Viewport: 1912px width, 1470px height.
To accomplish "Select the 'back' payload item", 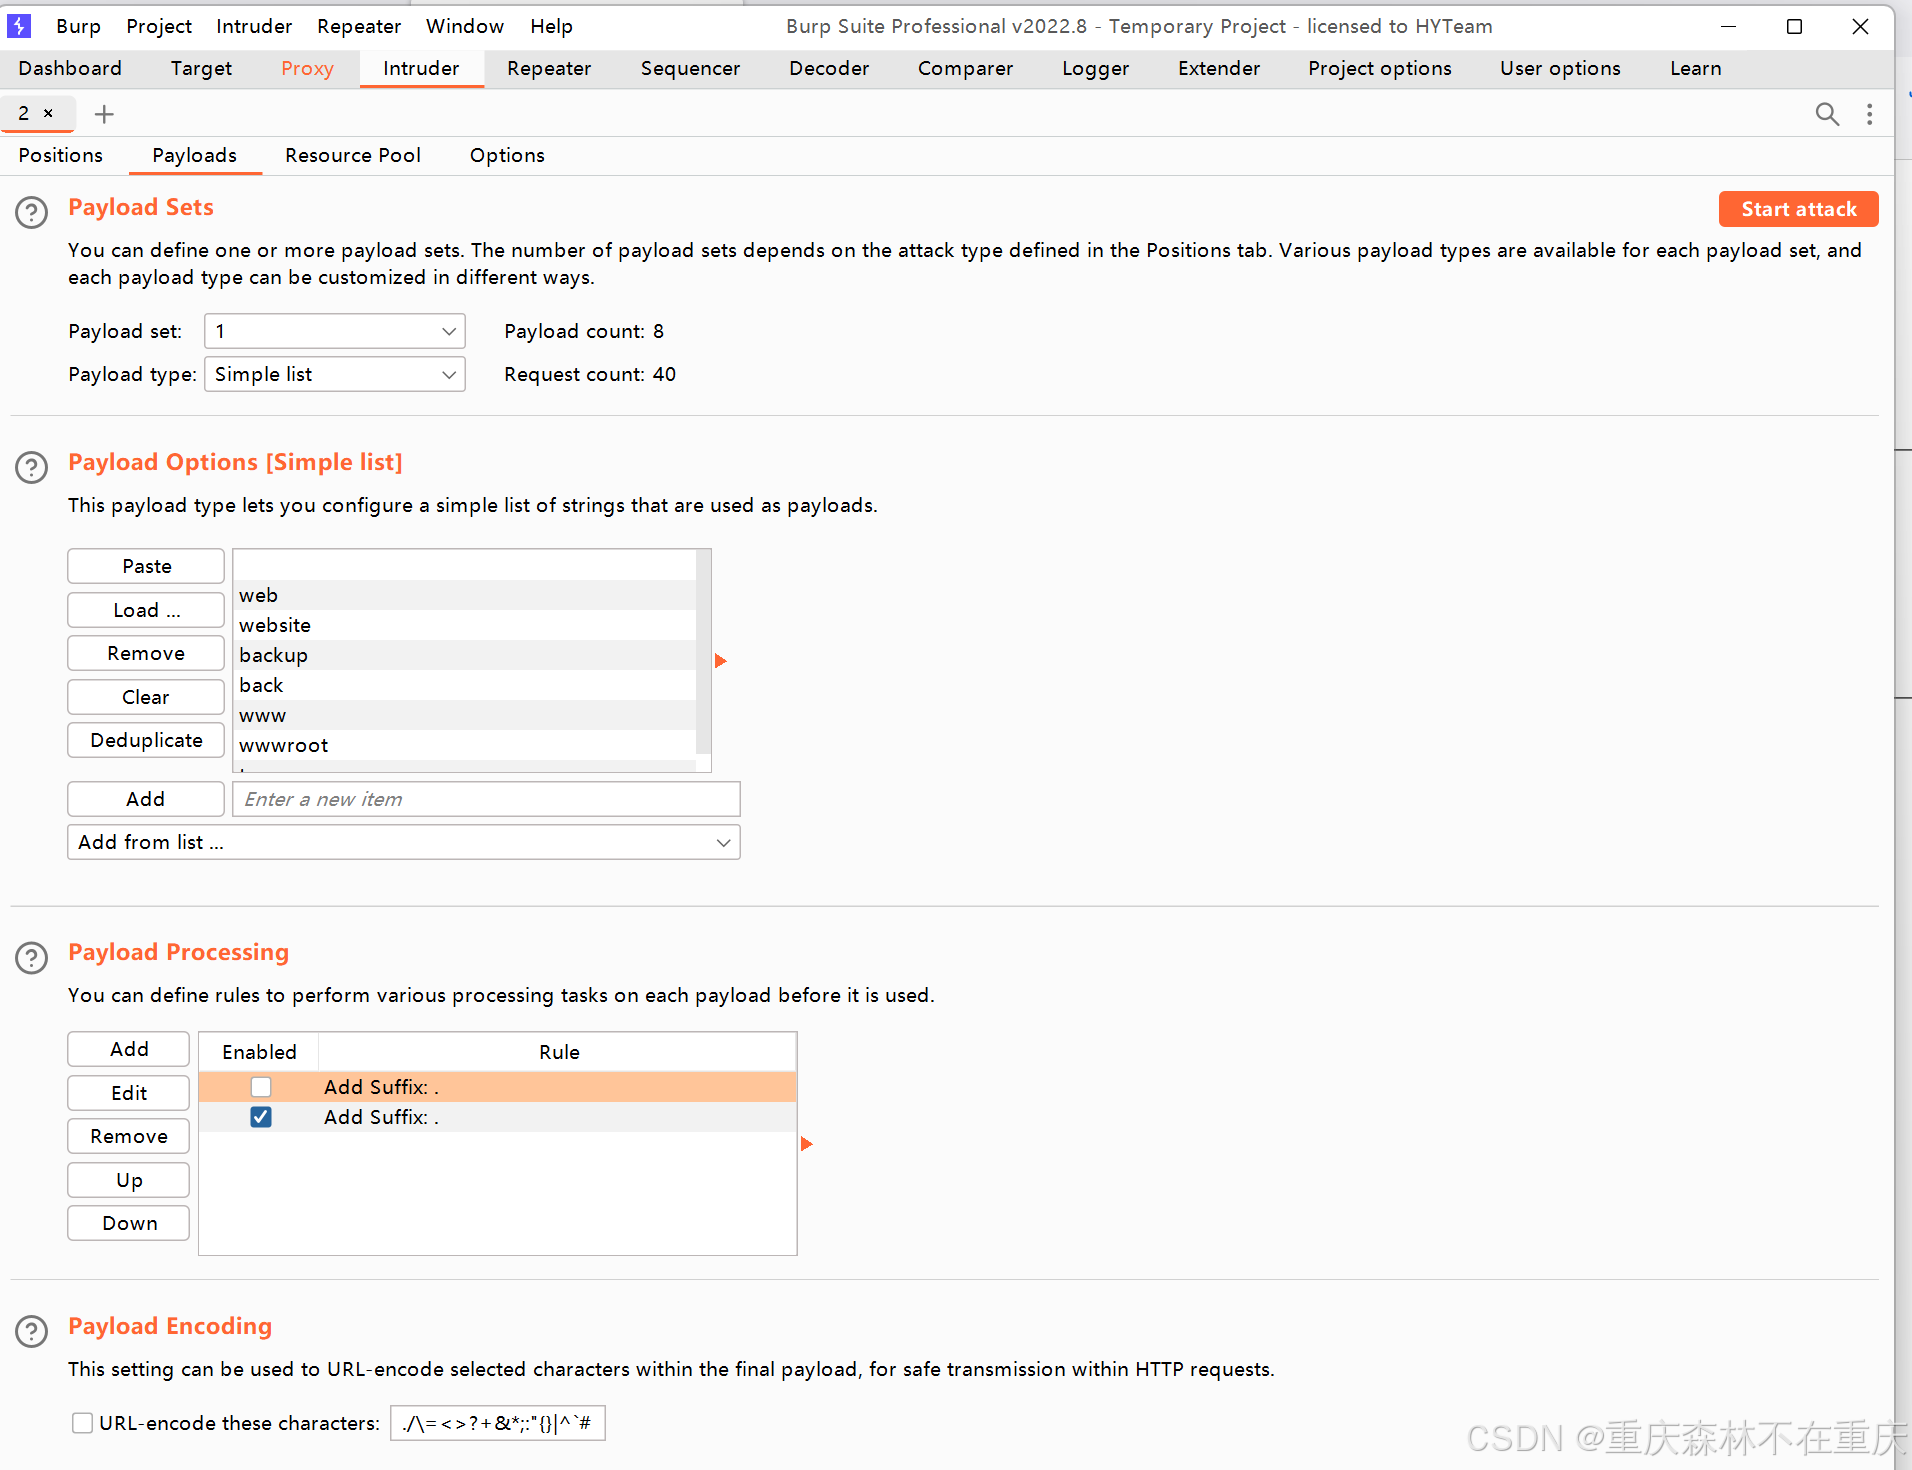I will [x=465, y=685].
